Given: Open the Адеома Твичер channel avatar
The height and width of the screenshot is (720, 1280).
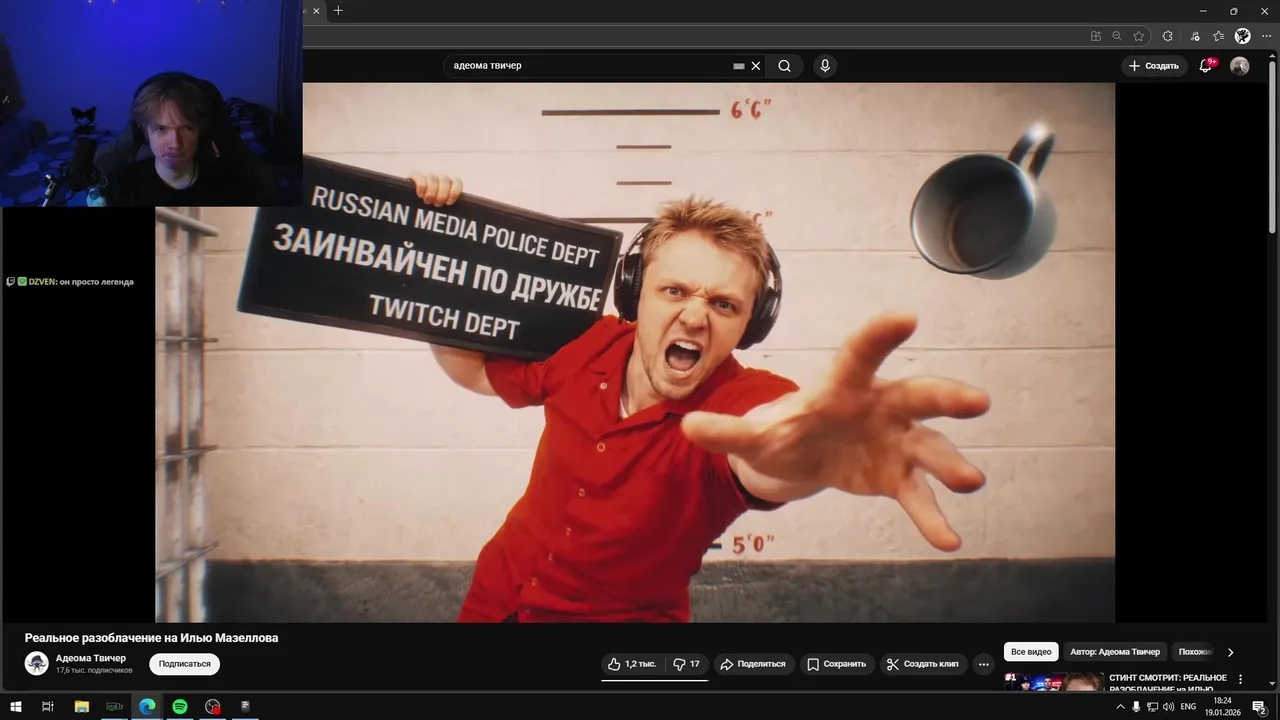Looking at the screenshot, I should point(37,663).
